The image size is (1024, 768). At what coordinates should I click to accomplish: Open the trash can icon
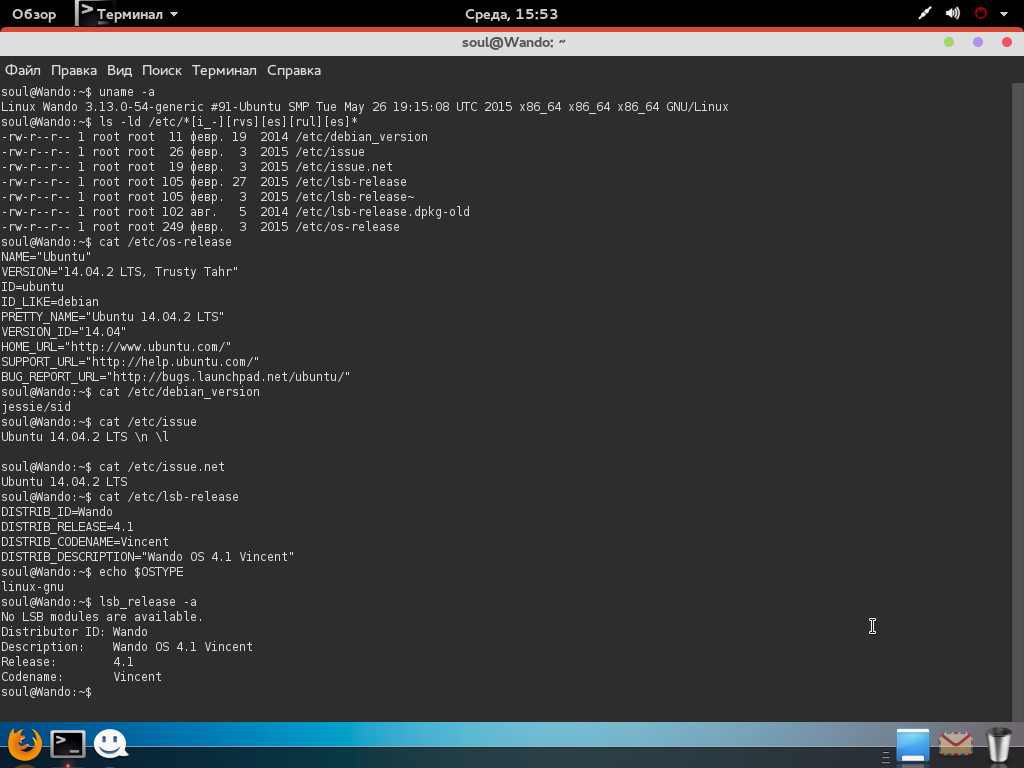point(999,744)
